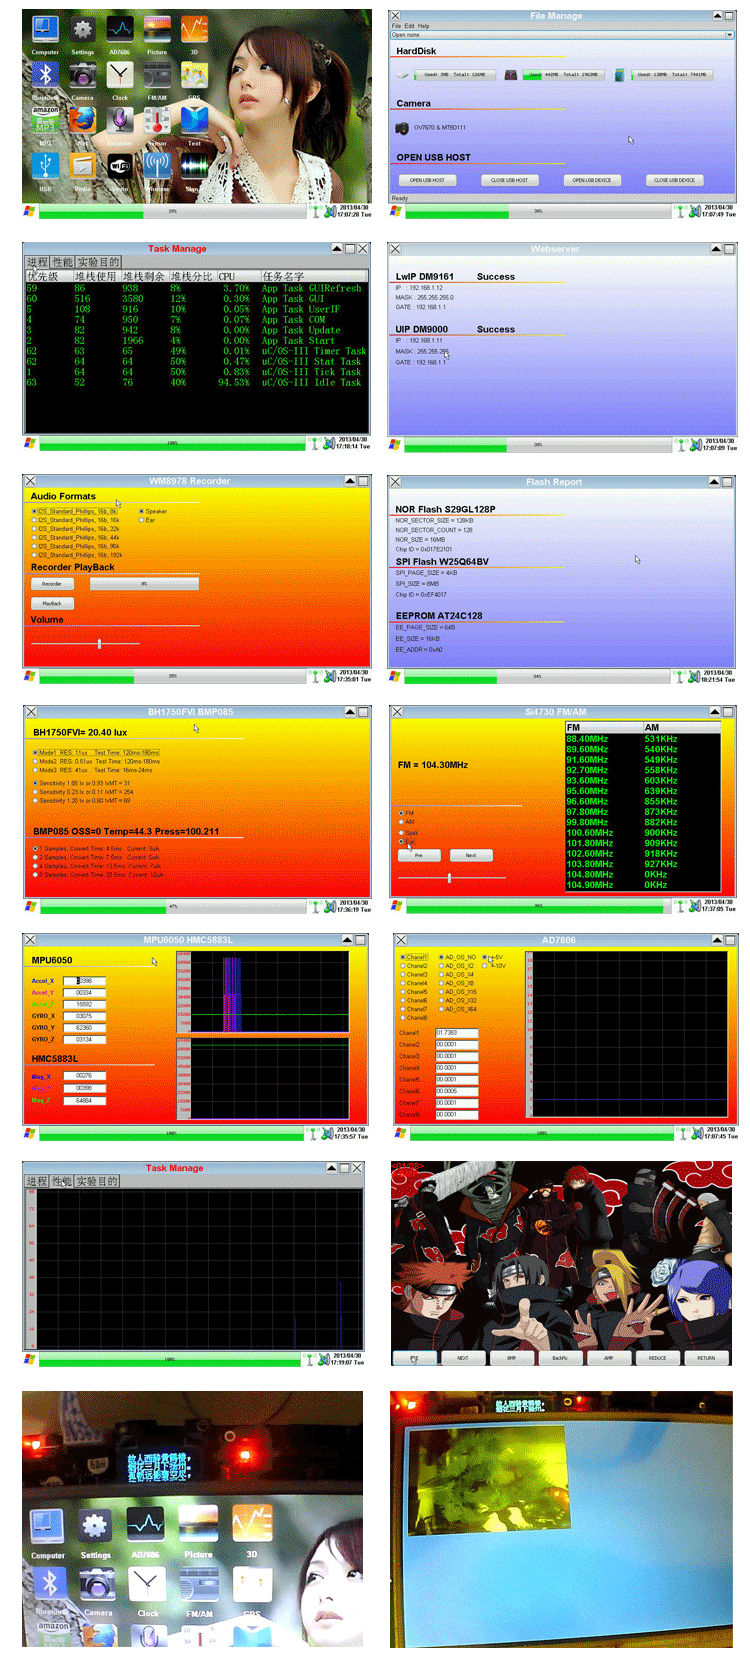Screen dimensions: 750x1659
Task: Open the AD7606 icon in the photographed desktop
Action: point(146,1526)
